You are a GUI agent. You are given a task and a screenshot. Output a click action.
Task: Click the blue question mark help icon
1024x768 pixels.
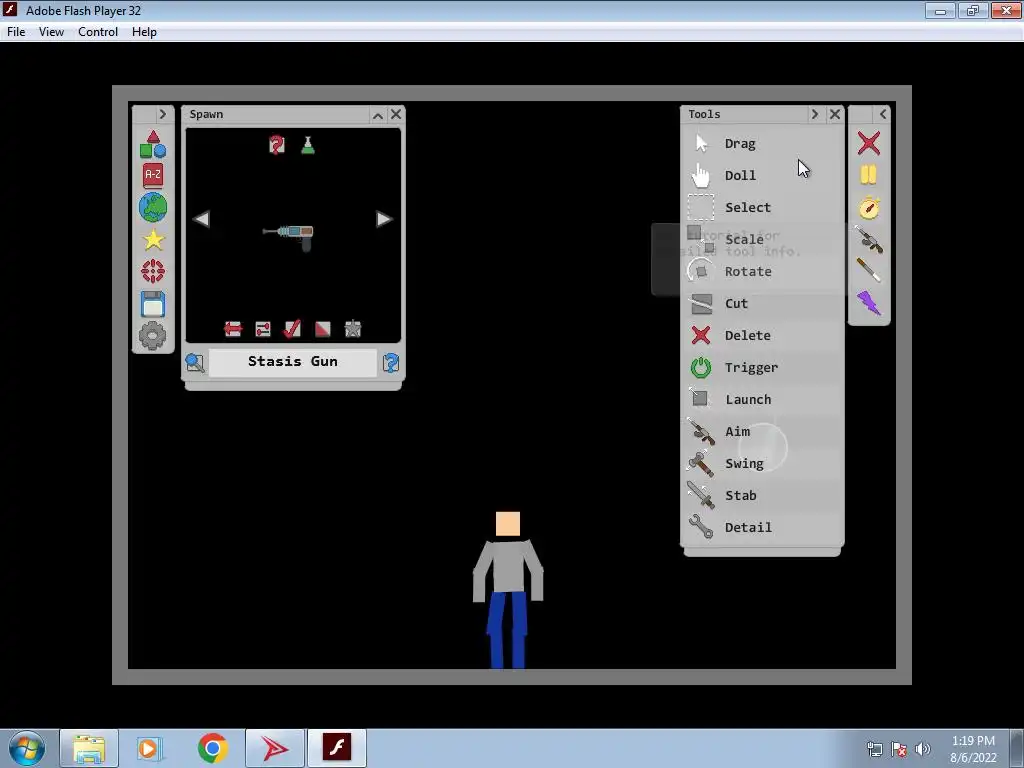pos(391,362)
